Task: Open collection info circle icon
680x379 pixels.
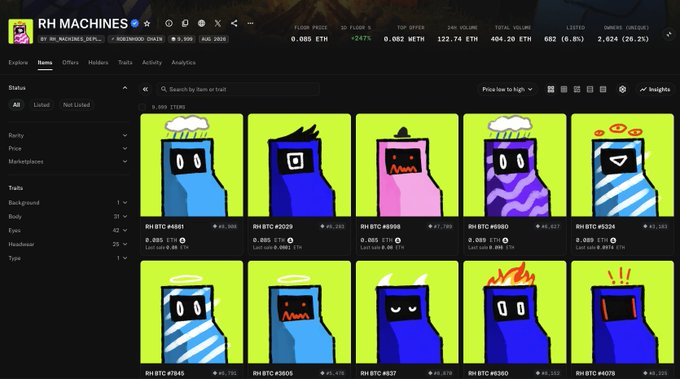Action: [x=169, y=23]
